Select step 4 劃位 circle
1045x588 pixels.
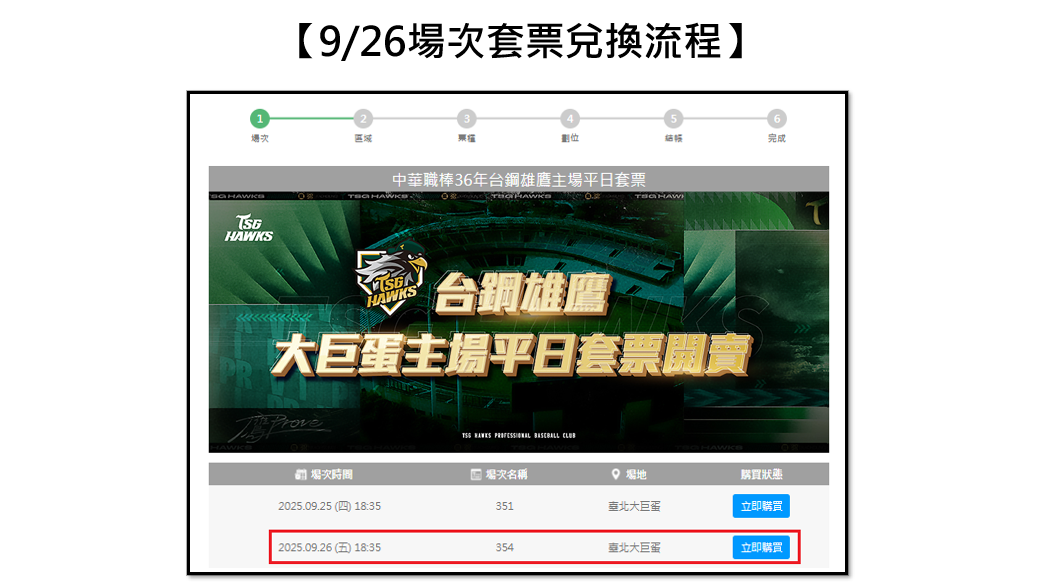tap(570, 119)
